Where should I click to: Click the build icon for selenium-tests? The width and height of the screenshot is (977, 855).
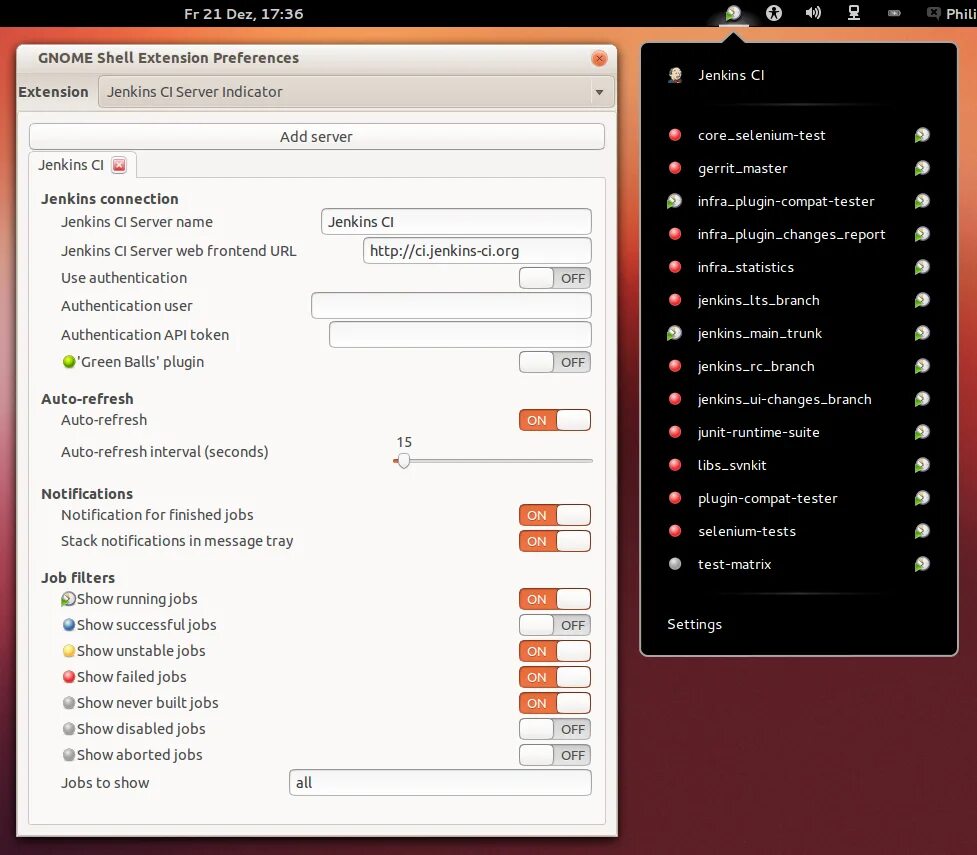tap(922, 532)
